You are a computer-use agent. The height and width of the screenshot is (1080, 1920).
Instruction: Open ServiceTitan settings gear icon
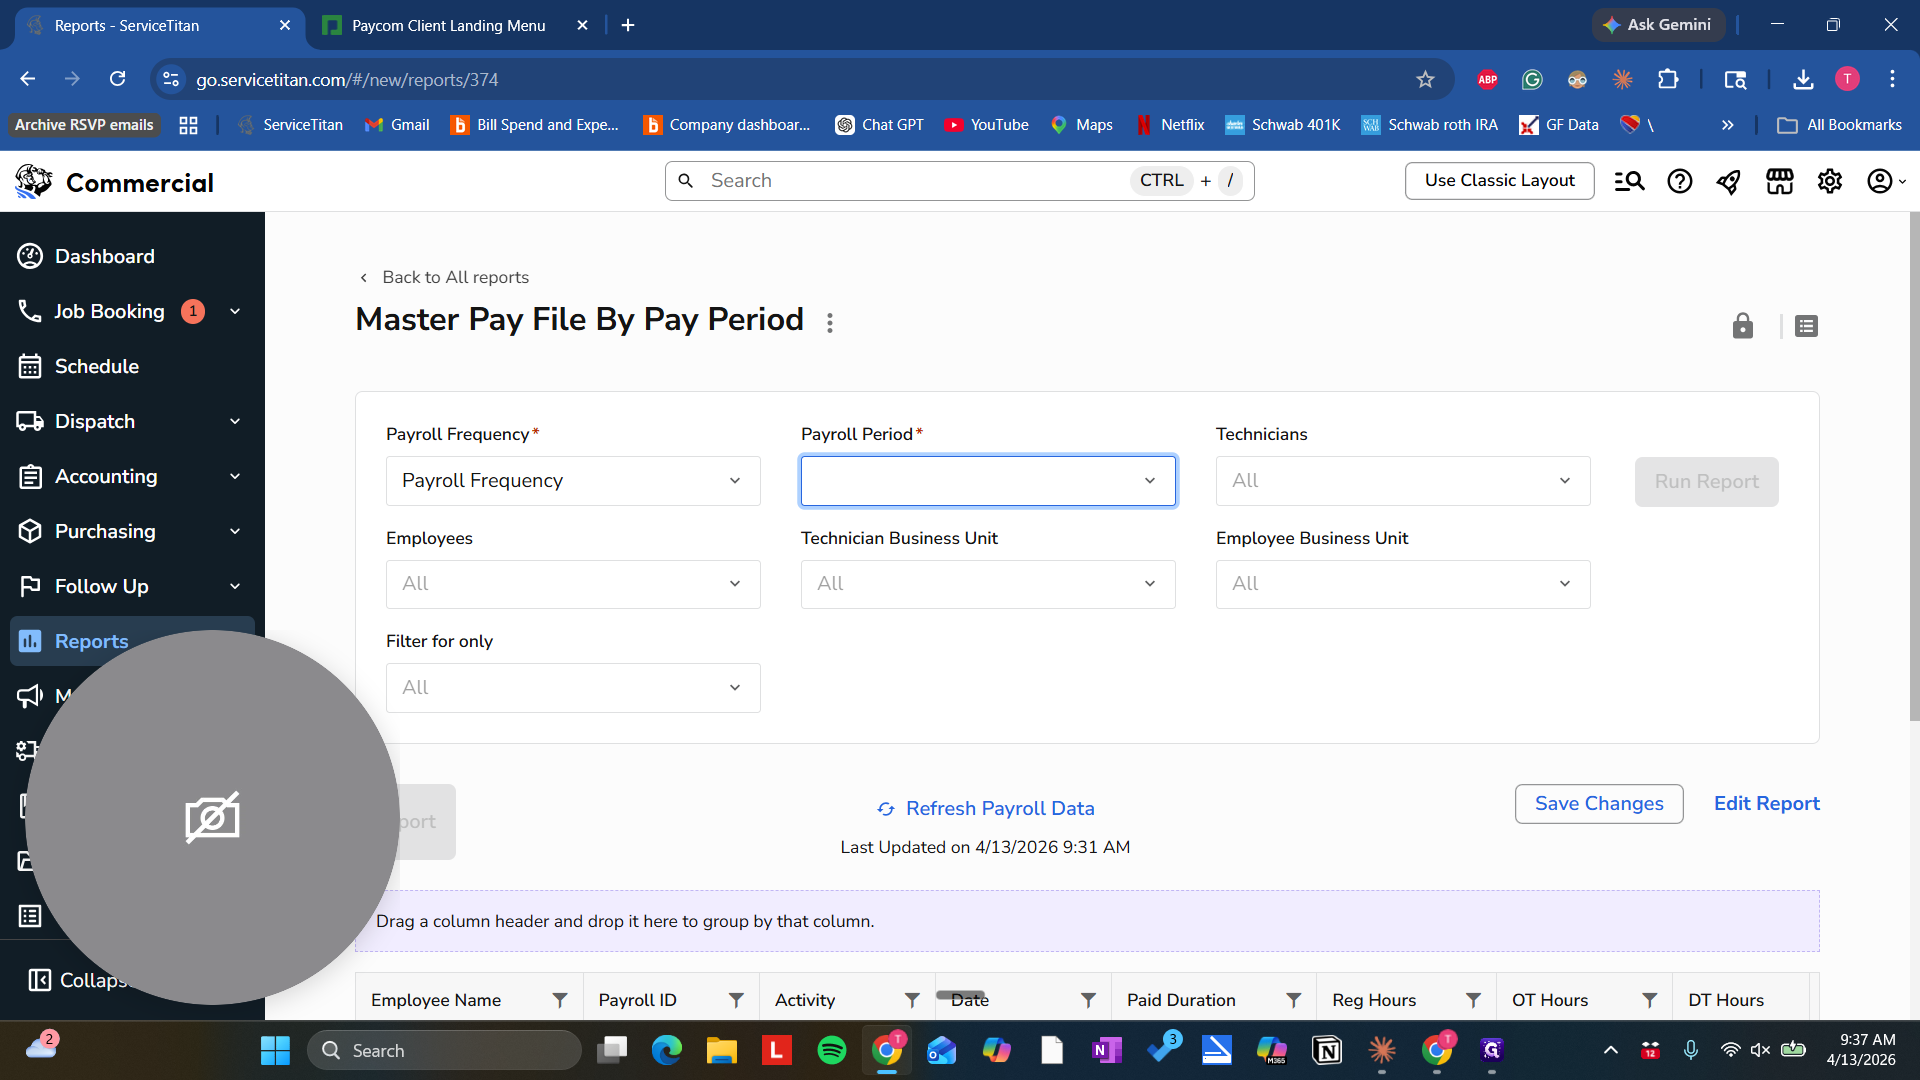[x=1829, y=181]
